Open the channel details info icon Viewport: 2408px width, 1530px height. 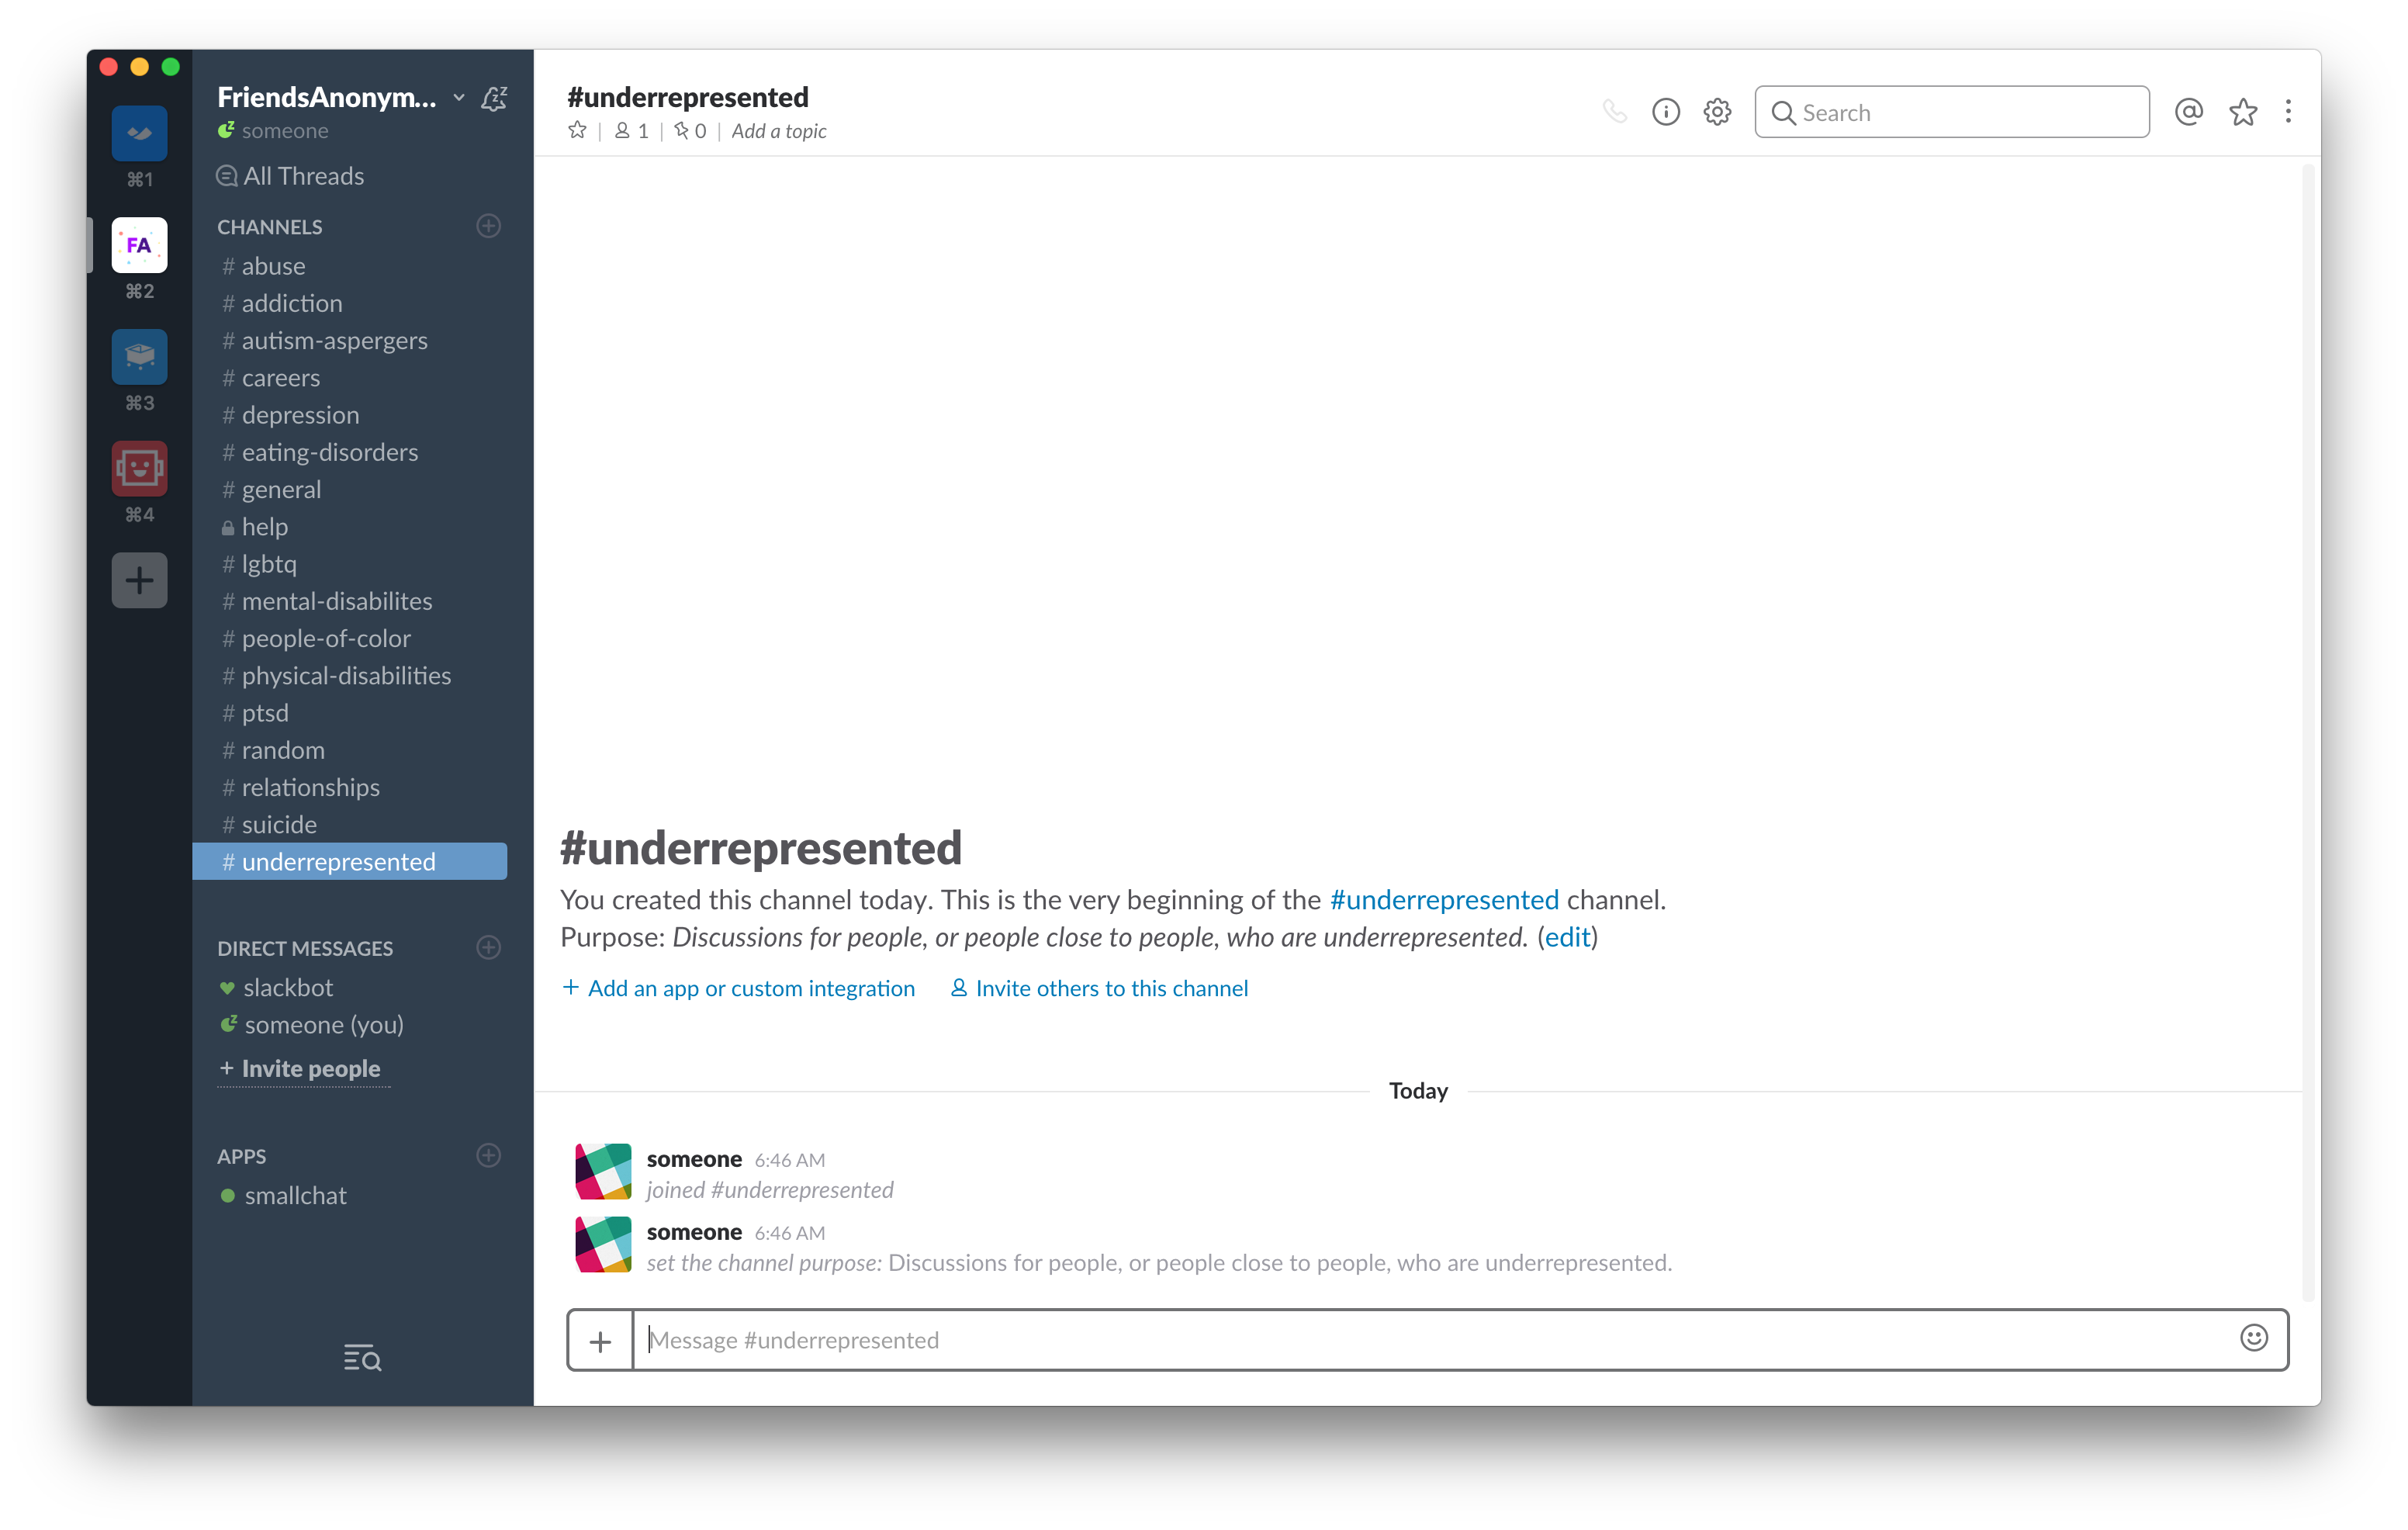pyautogui.click(x=1665, y=112)
